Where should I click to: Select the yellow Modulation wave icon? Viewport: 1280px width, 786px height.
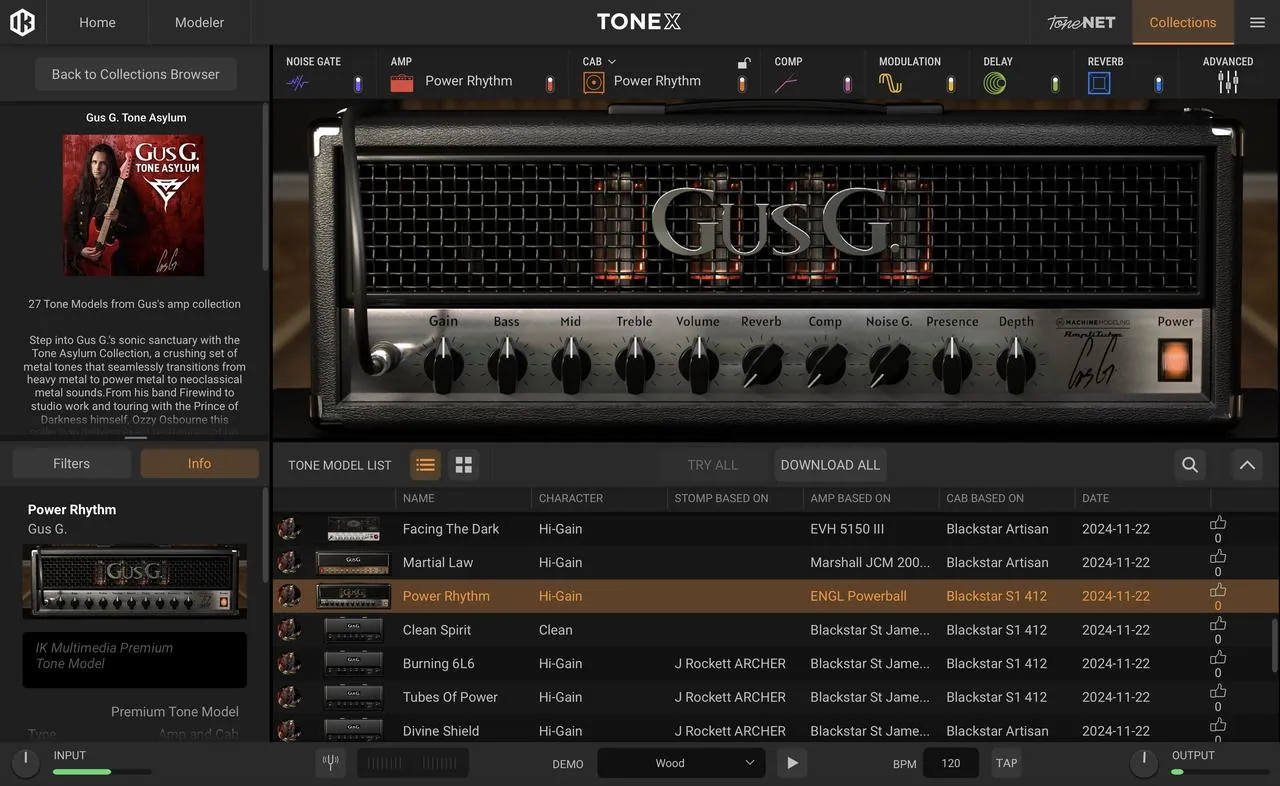coord(890,83)
